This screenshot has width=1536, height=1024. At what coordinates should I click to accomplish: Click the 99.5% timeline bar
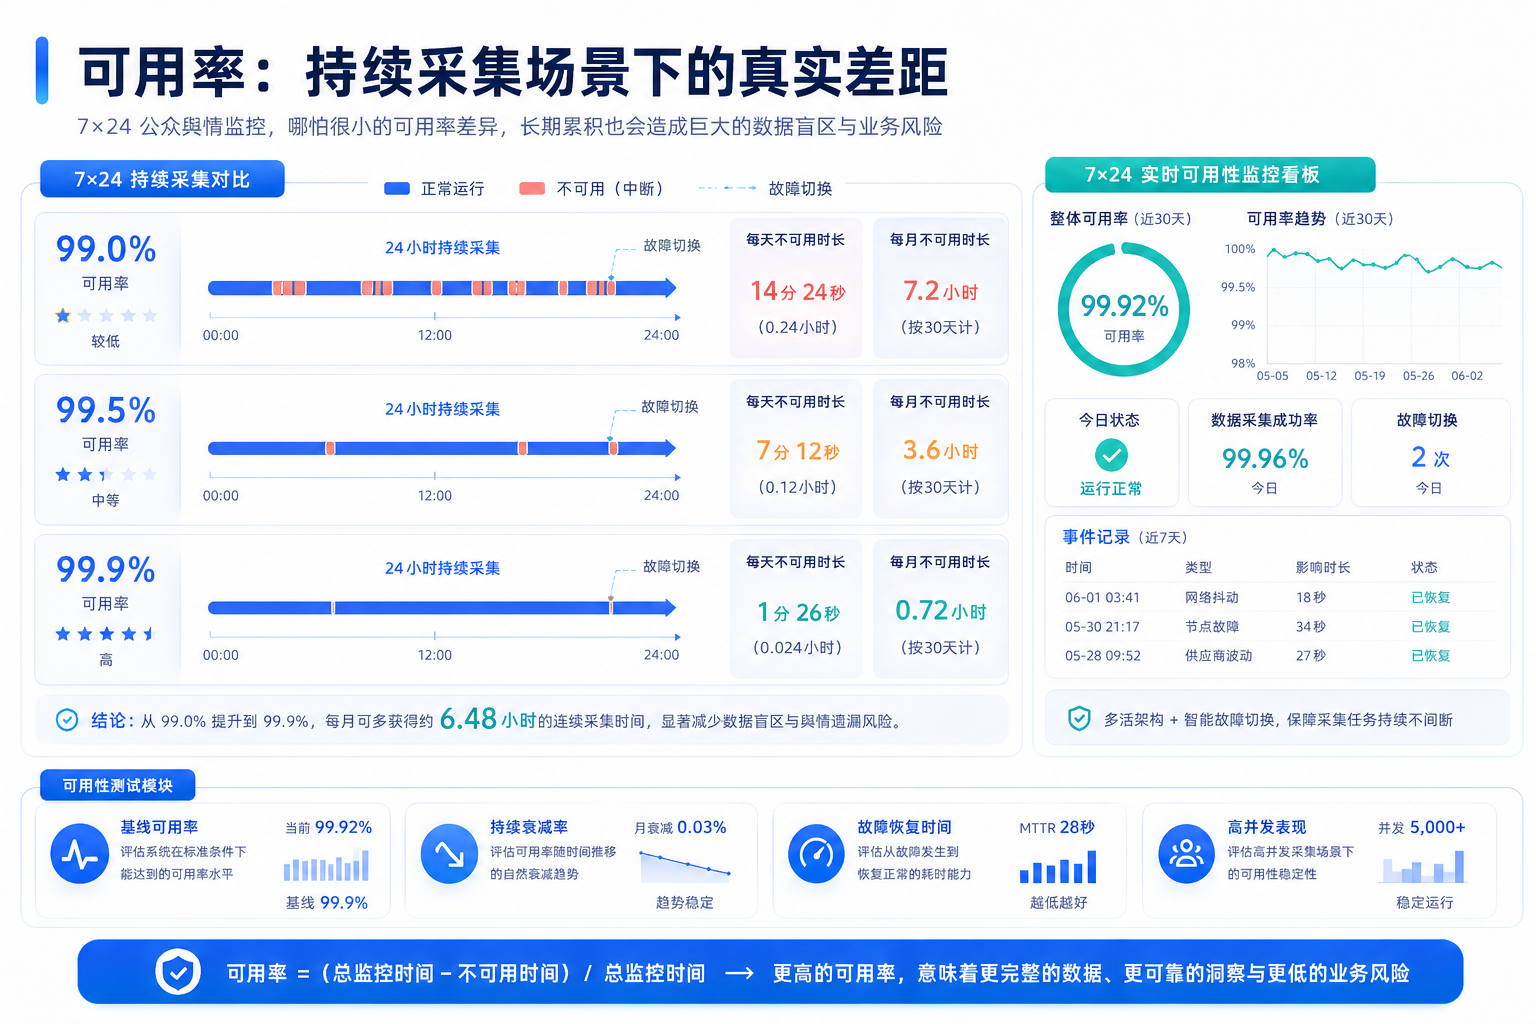[x=442, y=448]
